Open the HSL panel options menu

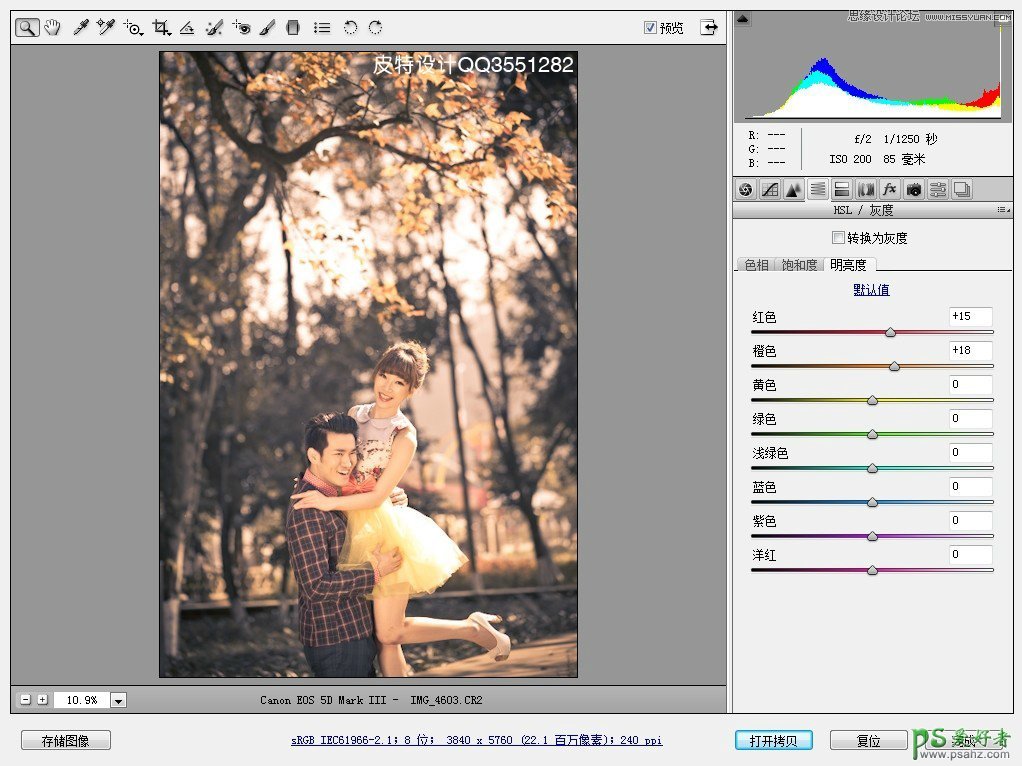(1003, 210)
